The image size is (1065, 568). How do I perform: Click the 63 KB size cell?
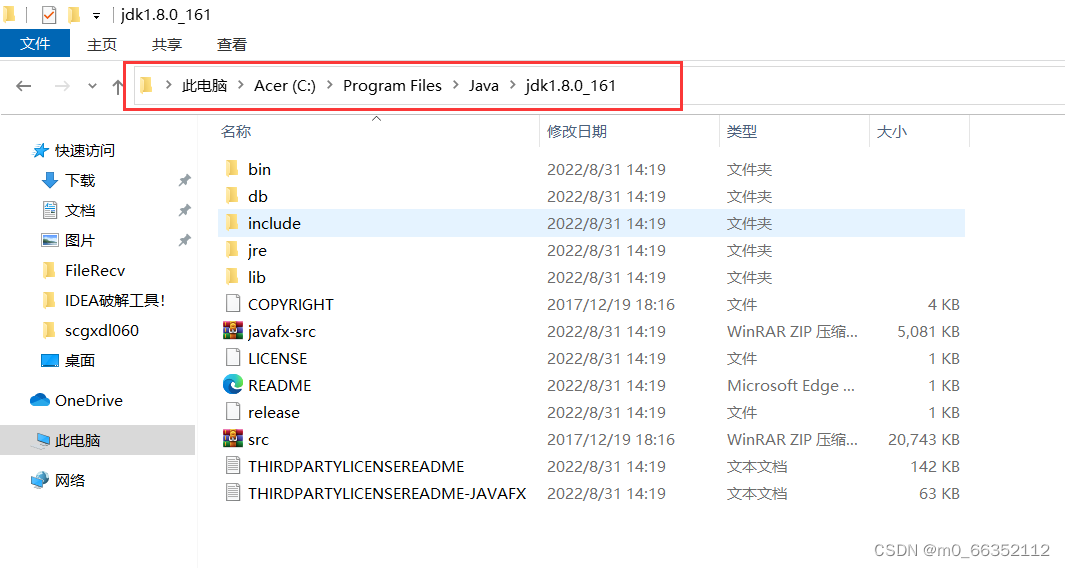pos(939,493)
